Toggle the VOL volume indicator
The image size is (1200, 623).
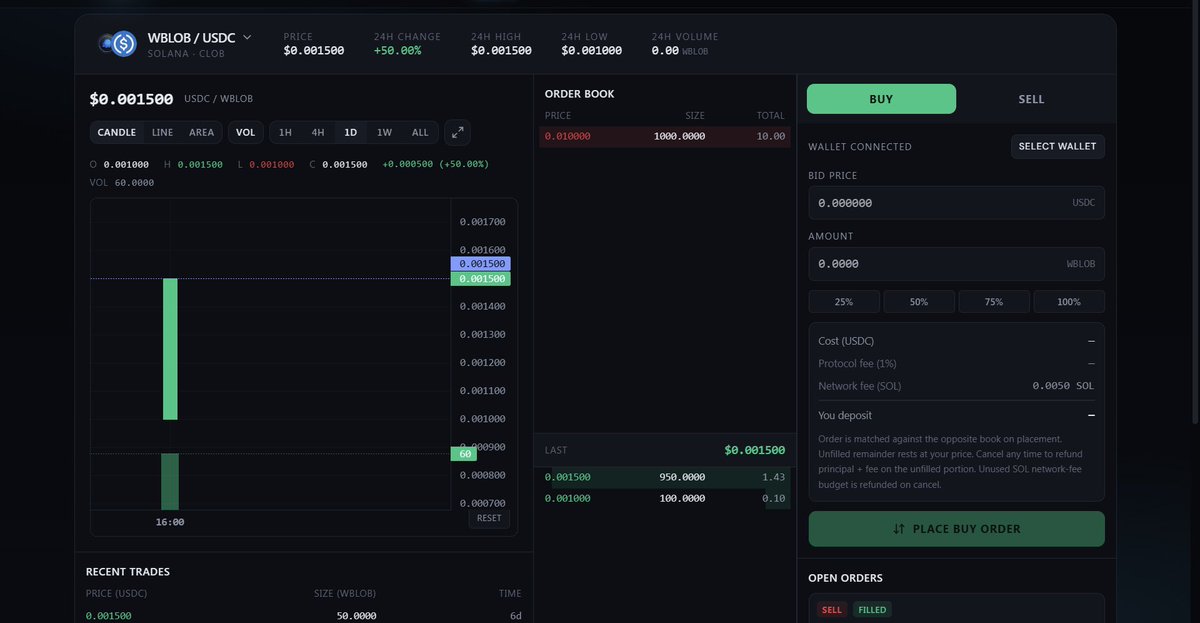[246, 132]
